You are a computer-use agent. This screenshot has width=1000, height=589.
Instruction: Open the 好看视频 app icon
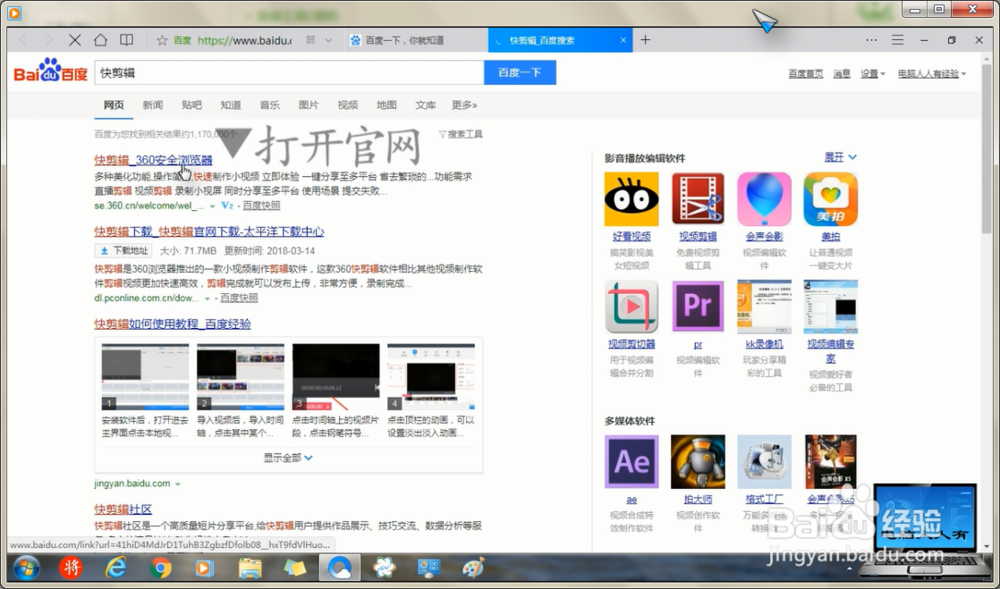[631, 199]
